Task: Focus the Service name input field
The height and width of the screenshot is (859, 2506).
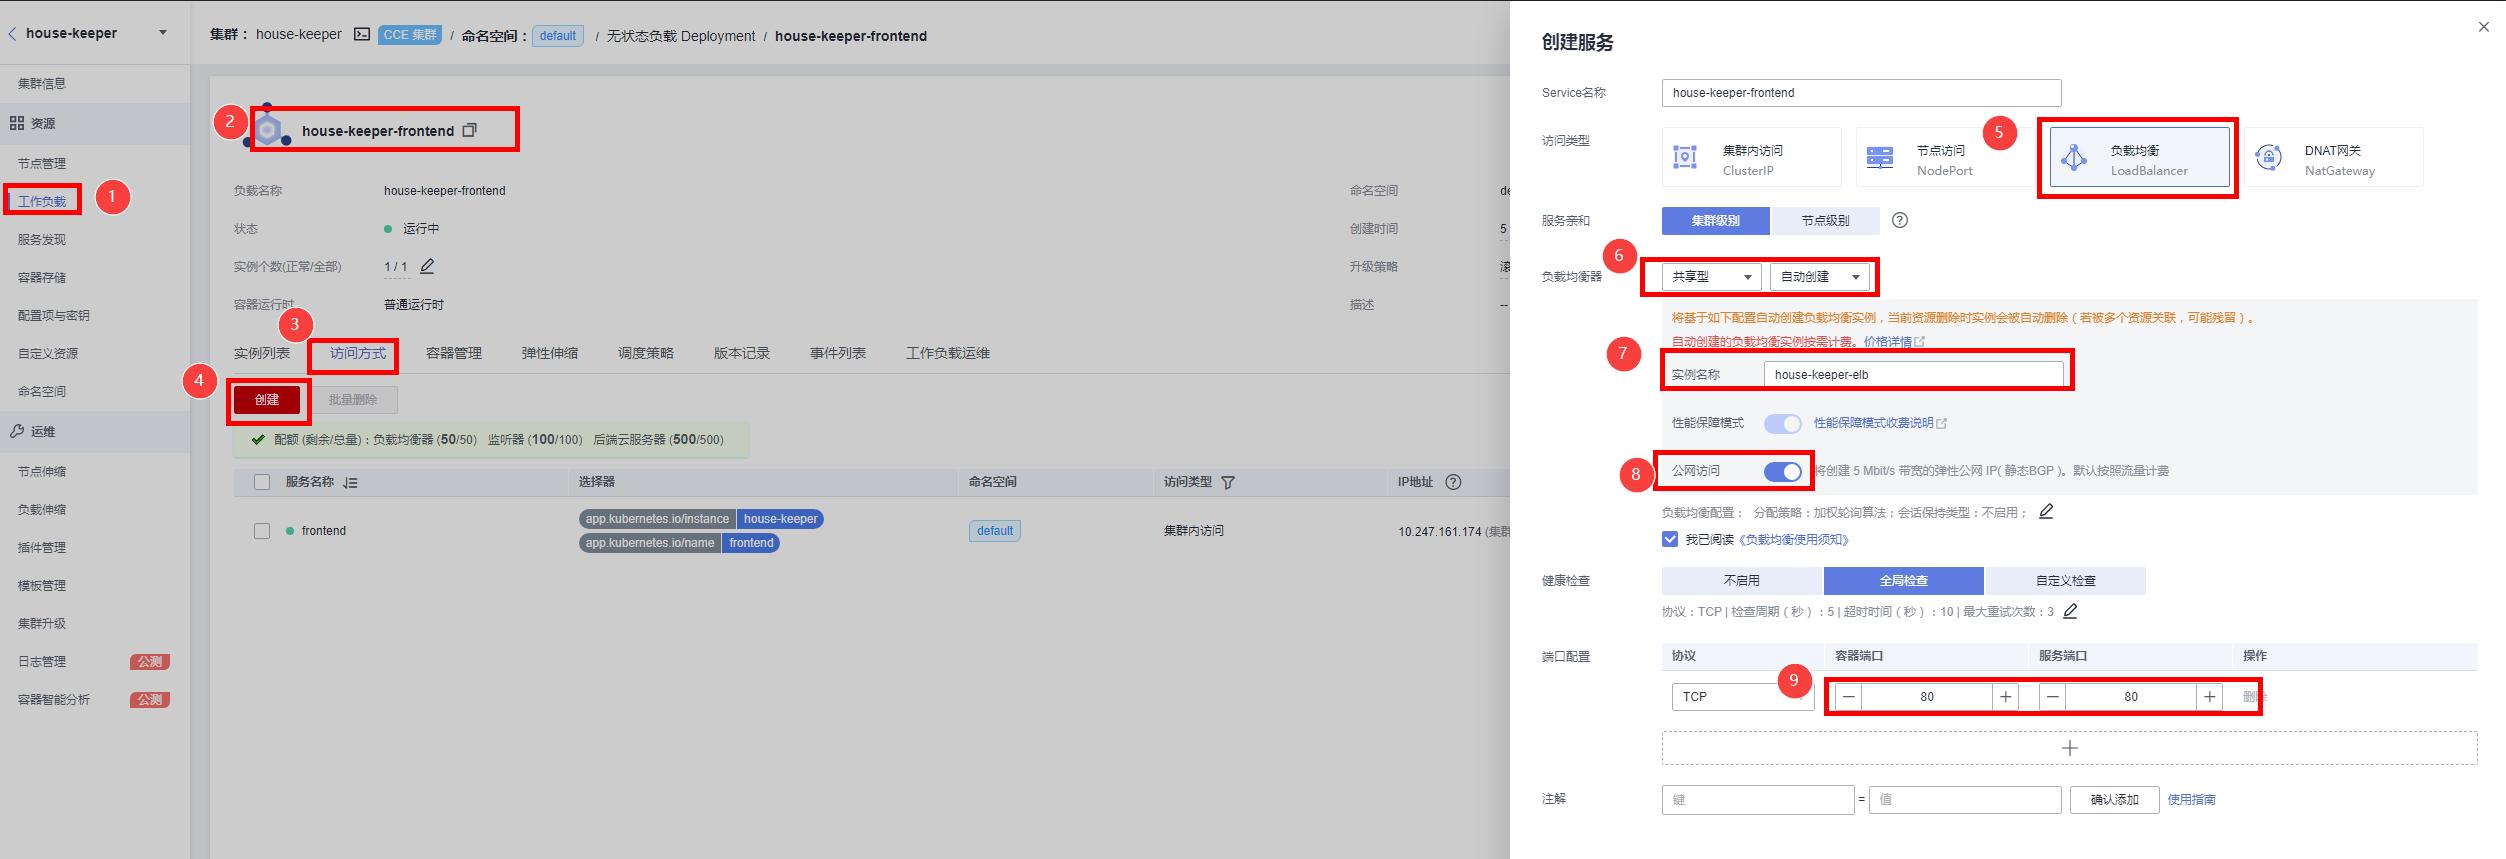Action: (1861, 93)
